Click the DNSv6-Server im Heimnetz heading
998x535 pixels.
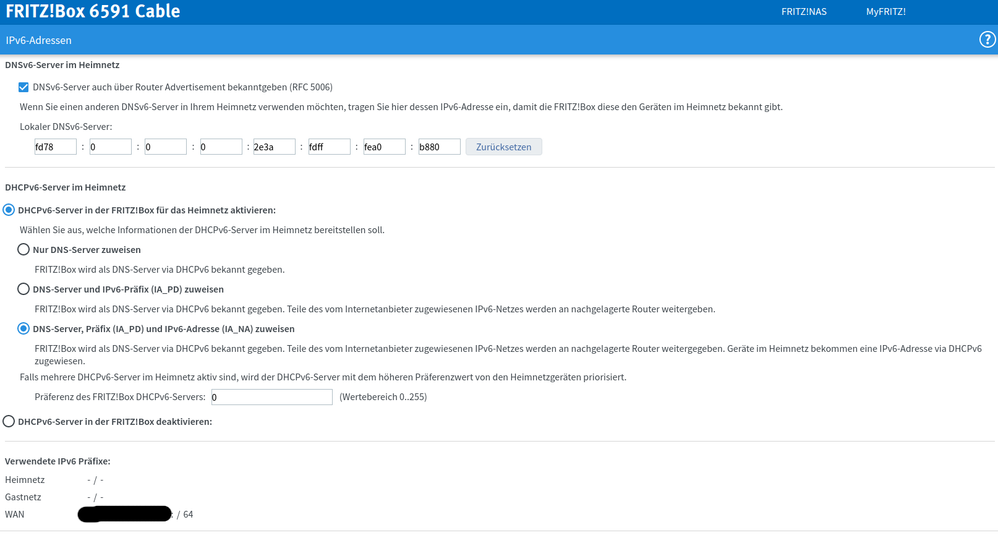(62, 65)
